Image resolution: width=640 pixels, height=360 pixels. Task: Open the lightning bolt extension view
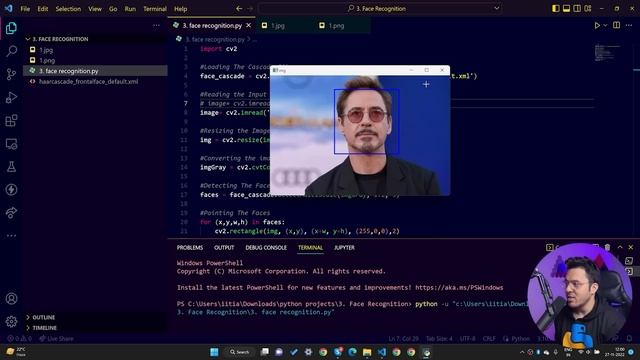pyautogui.click(x=11, y=189)
